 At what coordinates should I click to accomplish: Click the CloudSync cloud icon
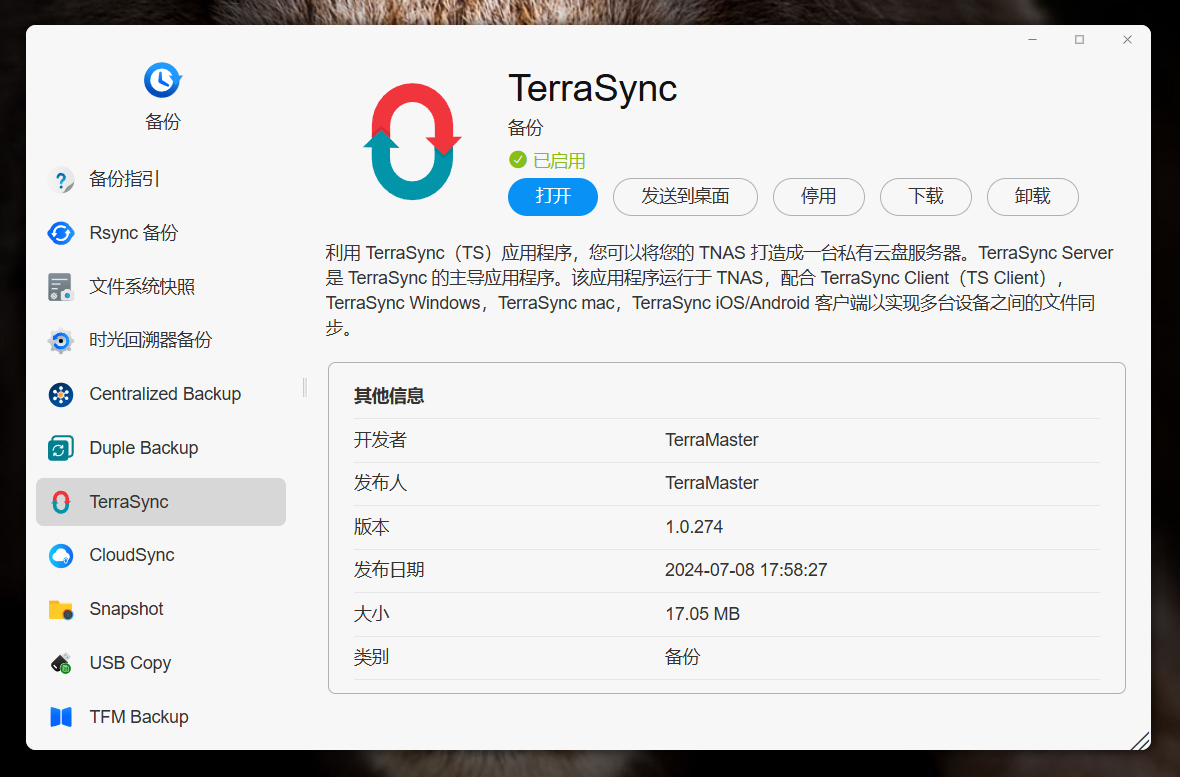[61, 556]
